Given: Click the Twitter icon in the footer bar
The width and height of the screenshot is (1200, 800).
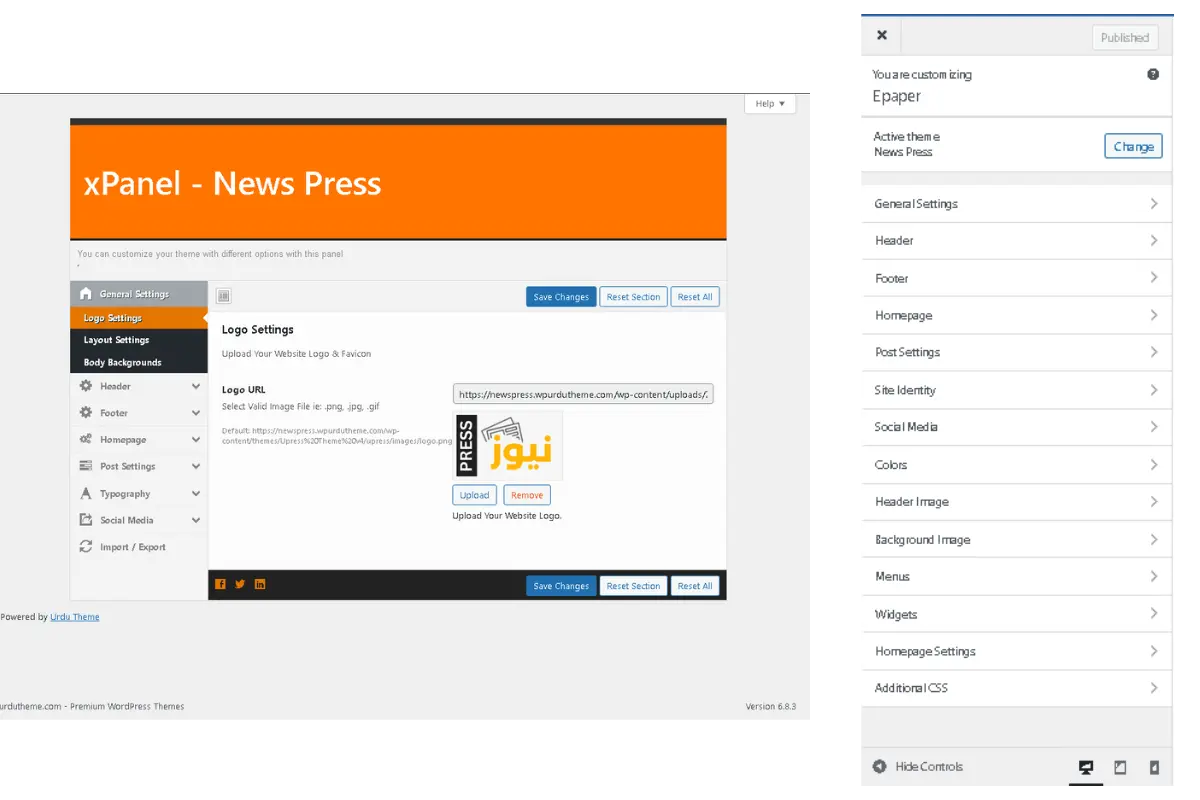Looking at the screenshot, I should (240, 585).
